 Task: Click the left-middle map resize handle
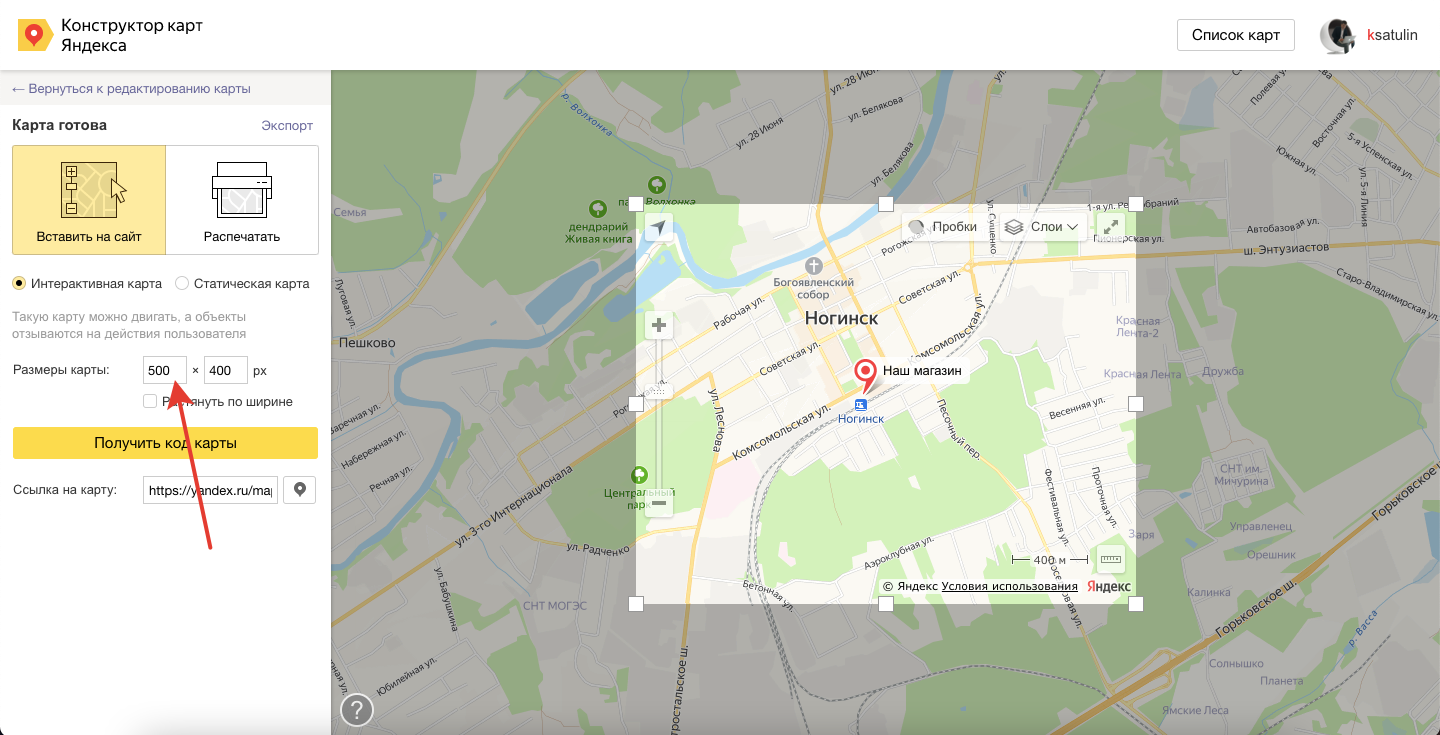[636, 404]
